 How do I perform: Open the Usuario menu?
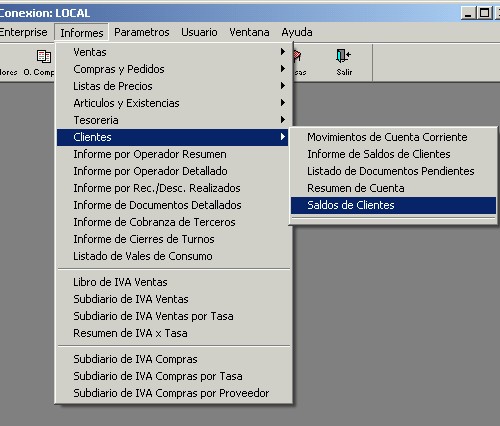[x=199, y=32]
